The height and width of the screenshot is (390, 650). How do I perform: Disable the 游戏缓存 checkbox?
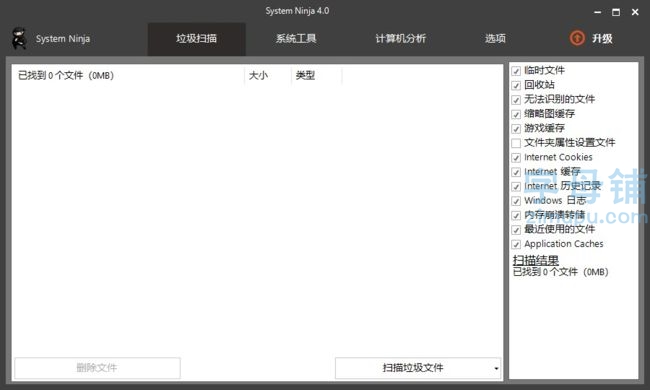pyautogui.click(x=516, y=129)
